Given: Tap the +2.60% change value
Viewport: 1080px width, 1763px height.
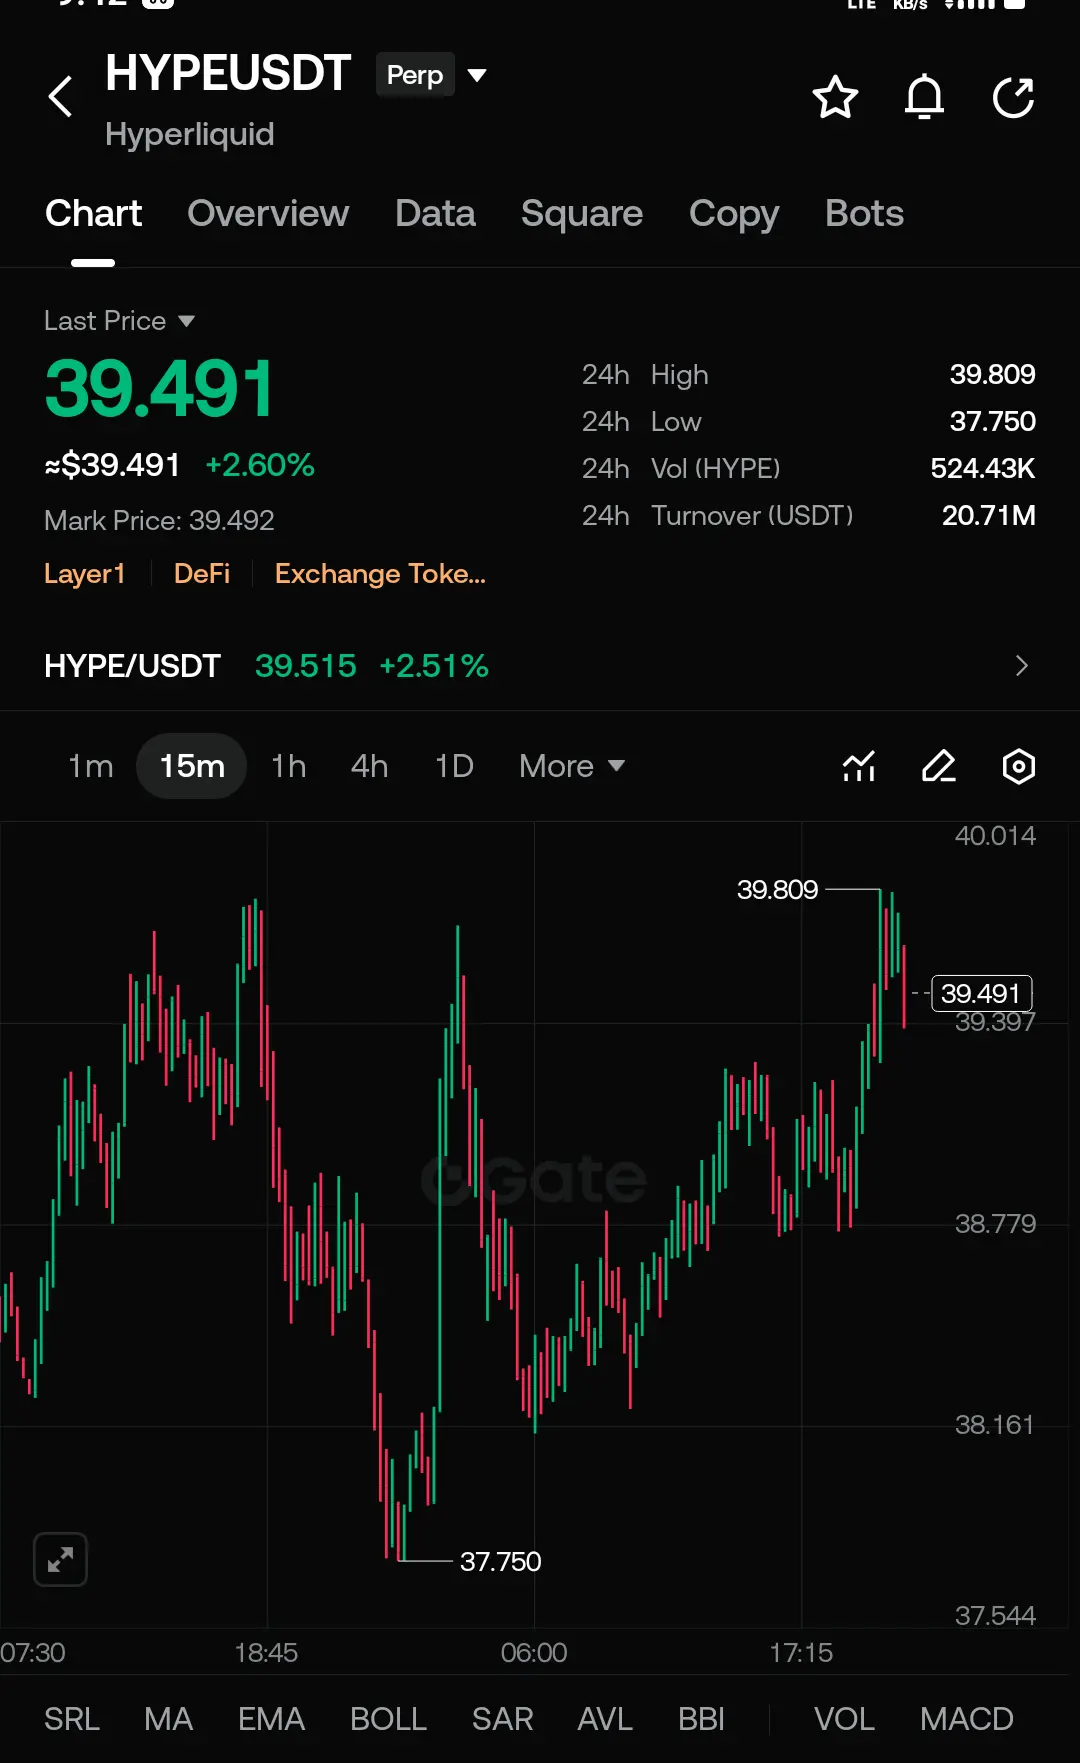Looking at the screenshot, I should click(x=260, y=465).
